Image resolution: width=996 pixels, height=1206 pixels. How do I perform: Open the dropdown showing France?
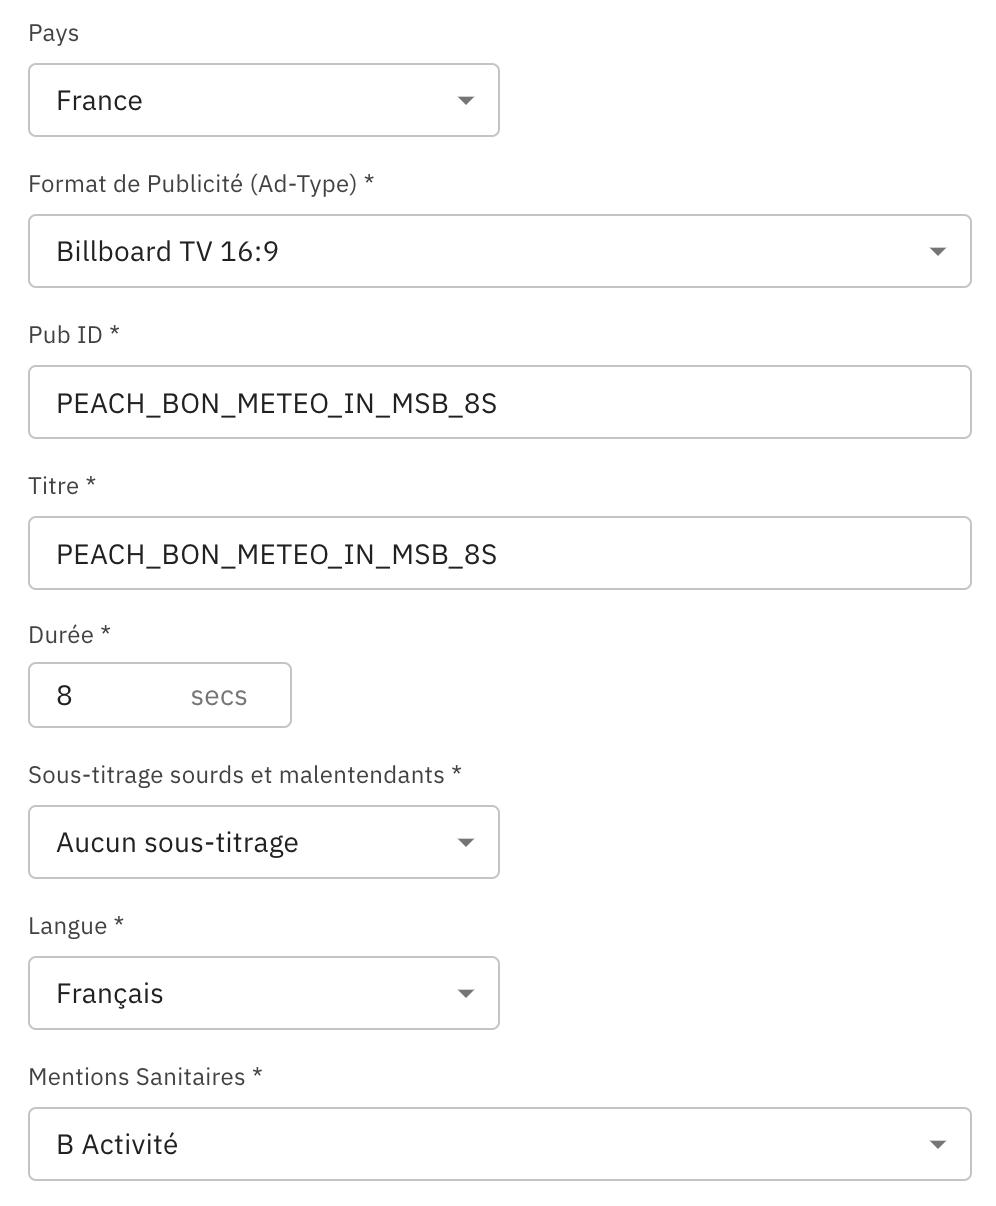[x=250, y=101]
